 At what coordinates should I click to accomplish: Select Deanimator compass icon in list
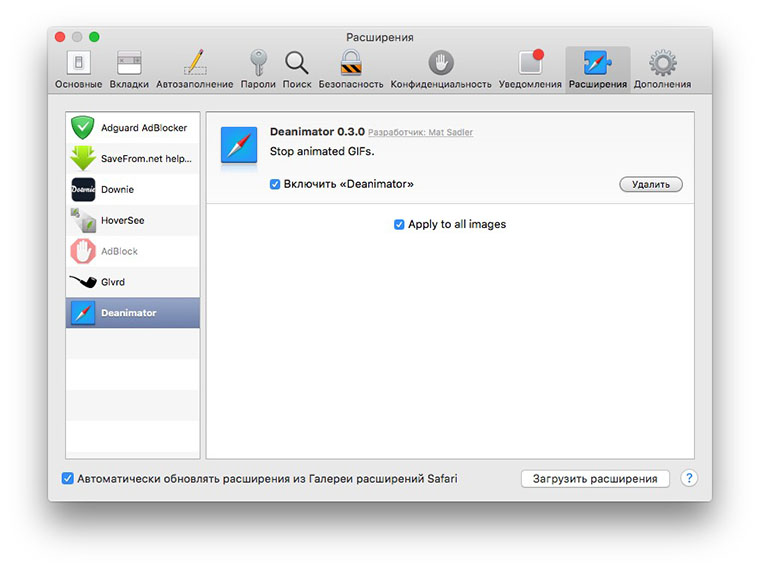(x=83, y=313)
